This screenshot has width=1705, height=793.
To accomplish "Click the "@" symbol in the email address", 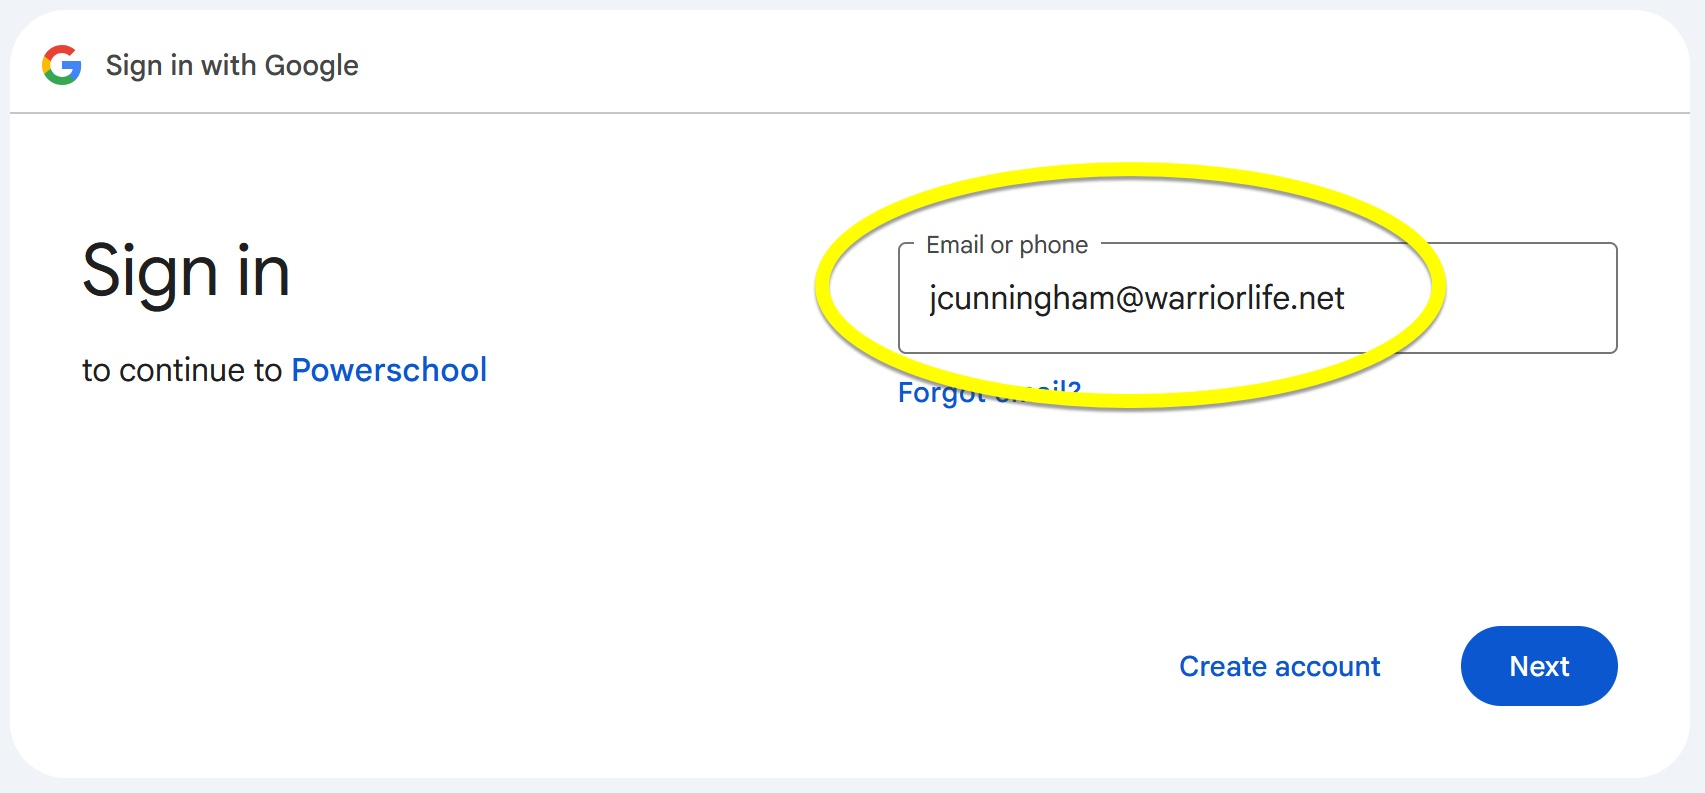I will 1129,298.
